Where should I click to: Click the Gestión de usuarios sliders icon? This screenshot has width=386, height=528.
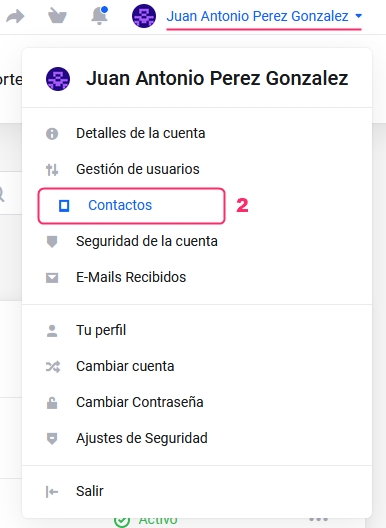point(52,170)
